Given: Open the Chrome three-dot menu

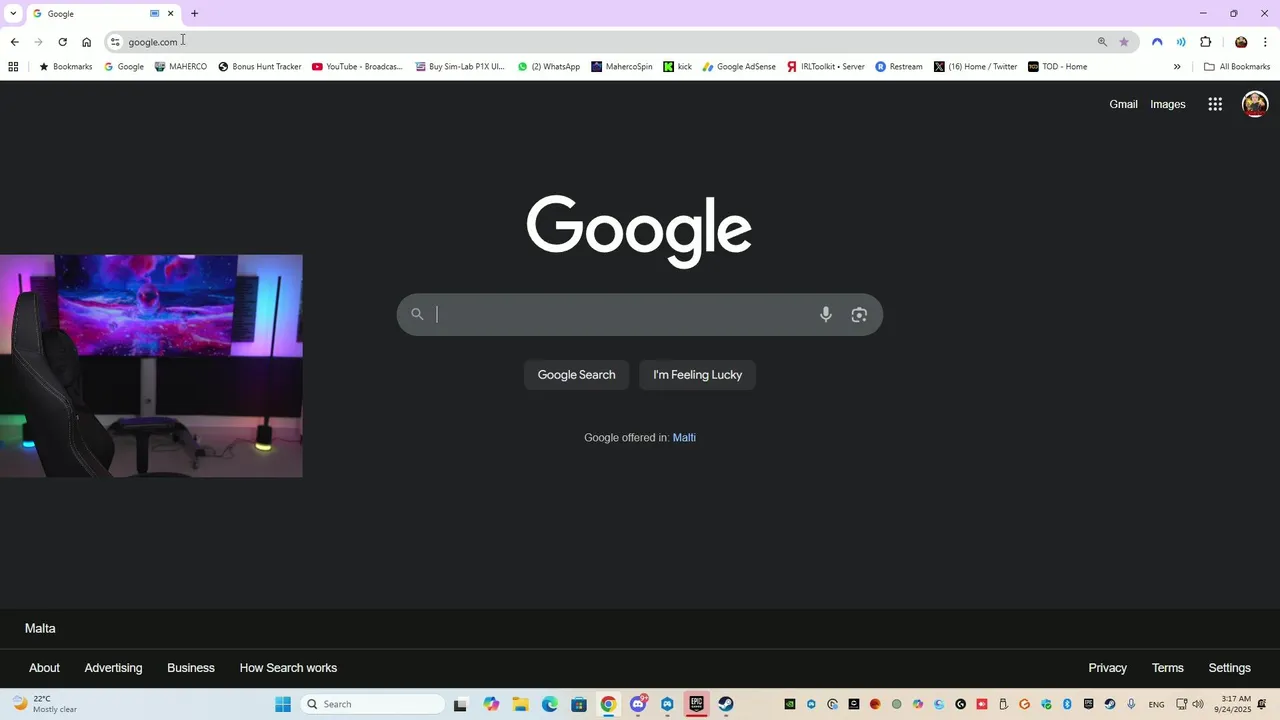Looking at the screenshot, I should [1265, 42].
